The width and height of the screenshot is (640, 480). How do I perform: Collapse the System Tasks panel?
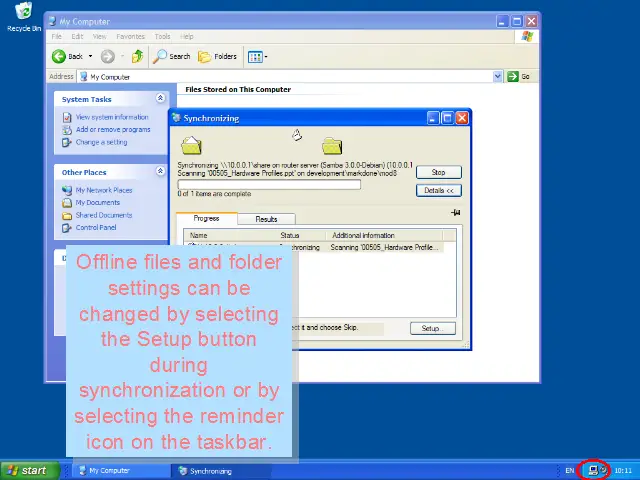160,98
